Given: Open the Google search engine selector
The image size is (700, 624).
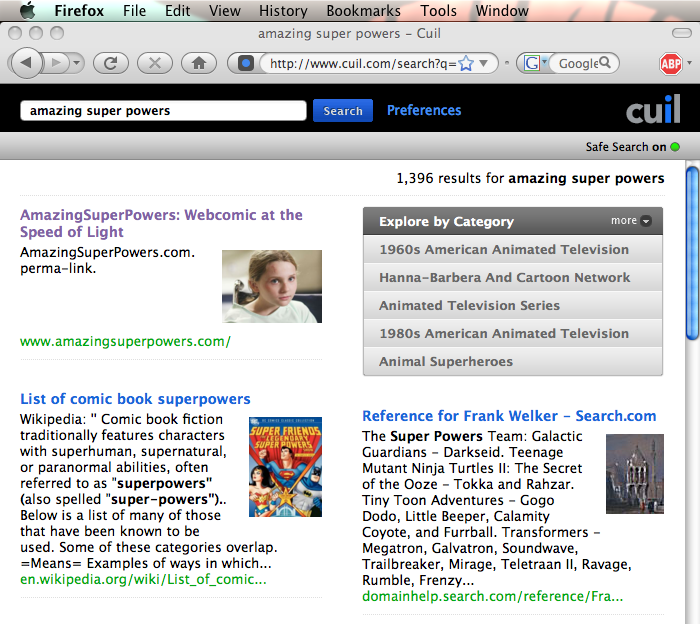Looking at the screenshot, I should [535, 63].
